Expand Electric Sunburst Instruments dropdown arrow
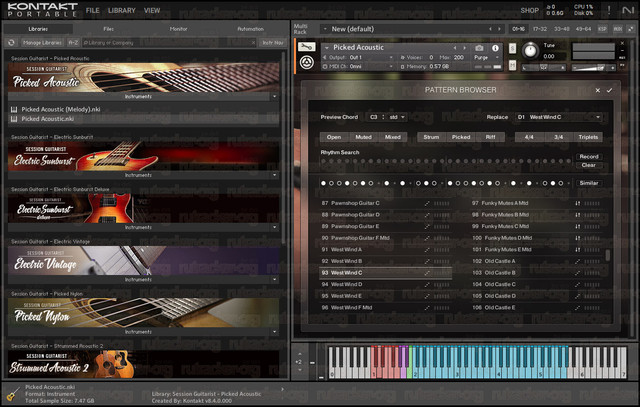 [x=274, y=175]
